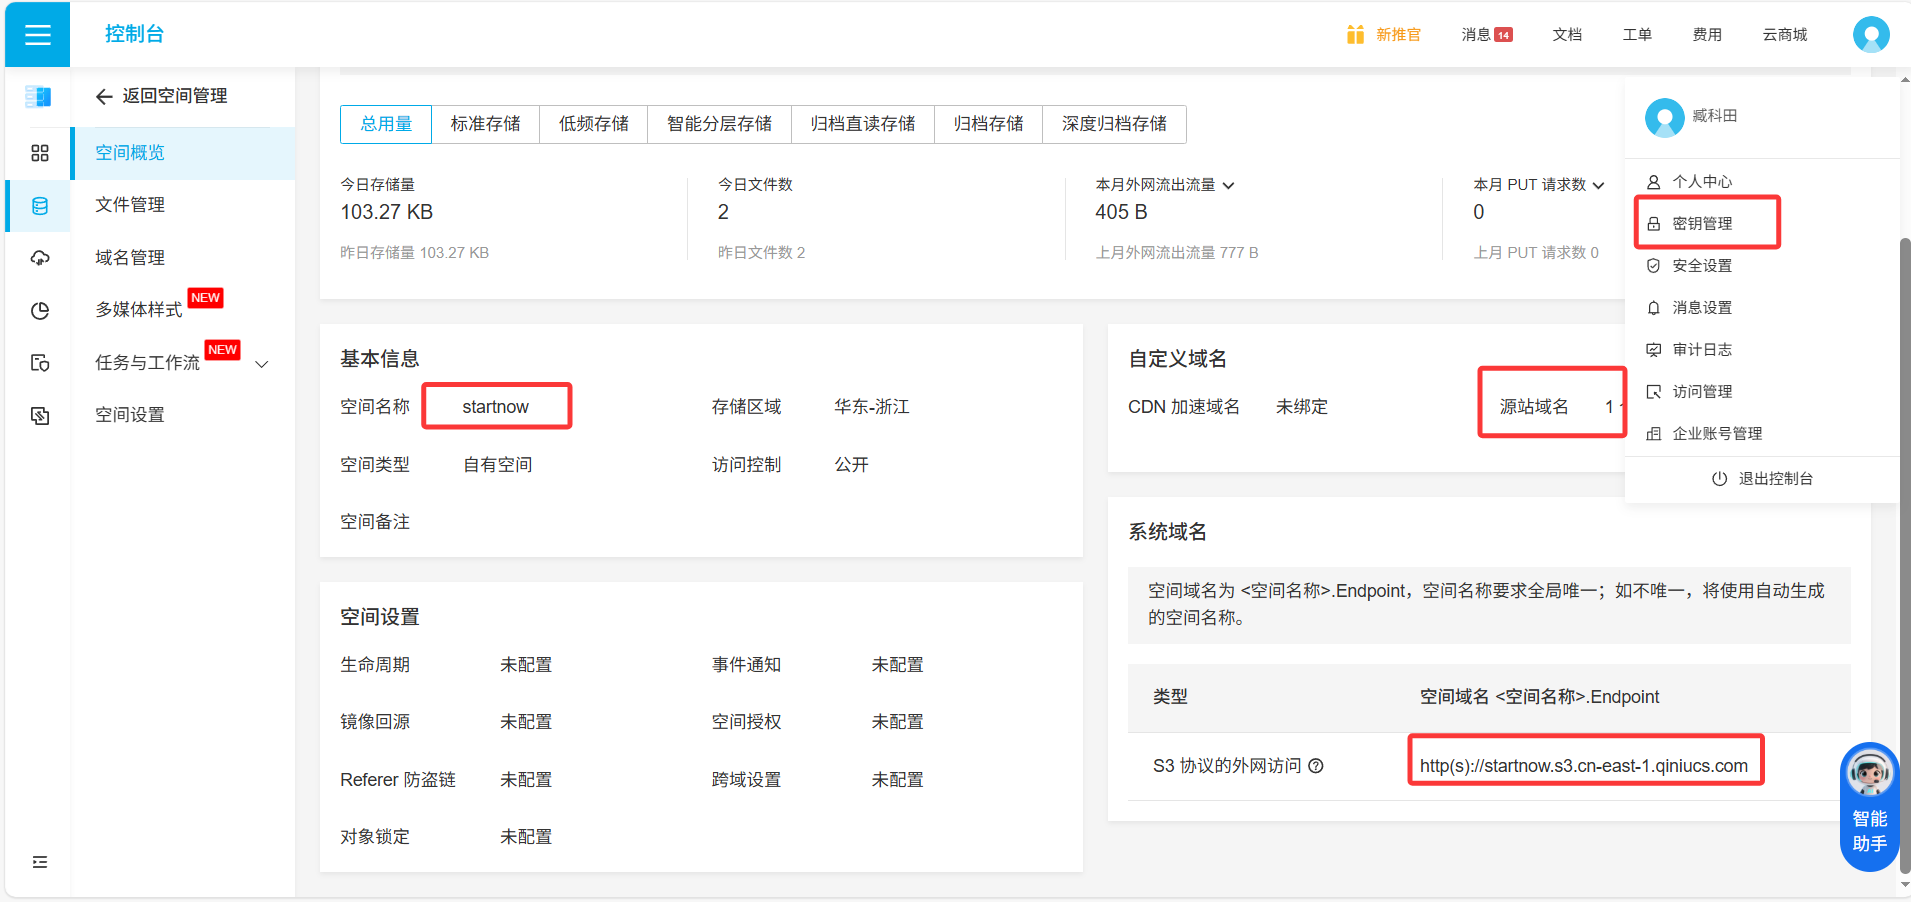Open the hamburger menu in top-left corner
Image resolution: width=1911 pixels, height=902 pixels.
pos(37,35)
